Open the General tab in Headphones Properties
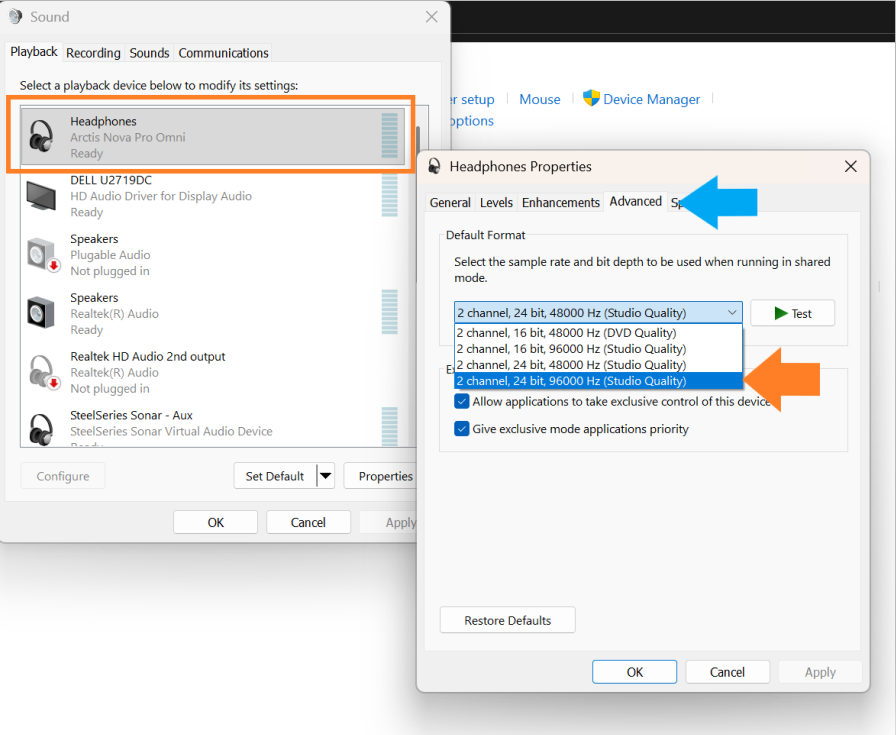 coord(450,202)
